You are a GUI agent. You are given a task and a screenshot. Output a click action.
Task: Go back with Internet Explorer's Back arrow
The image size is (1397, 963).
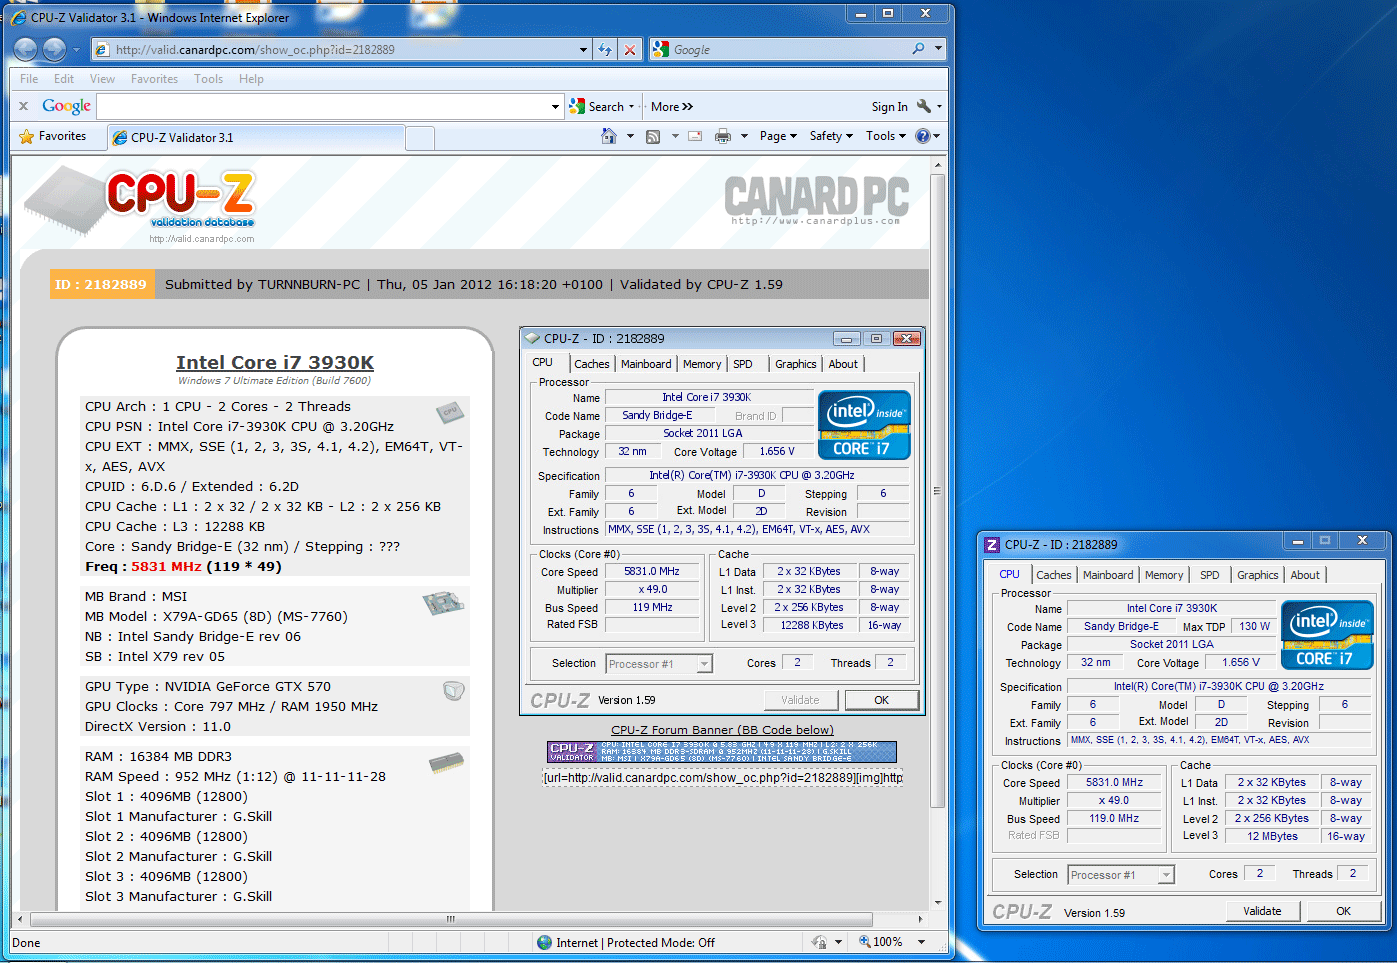(x=26, y=49)
